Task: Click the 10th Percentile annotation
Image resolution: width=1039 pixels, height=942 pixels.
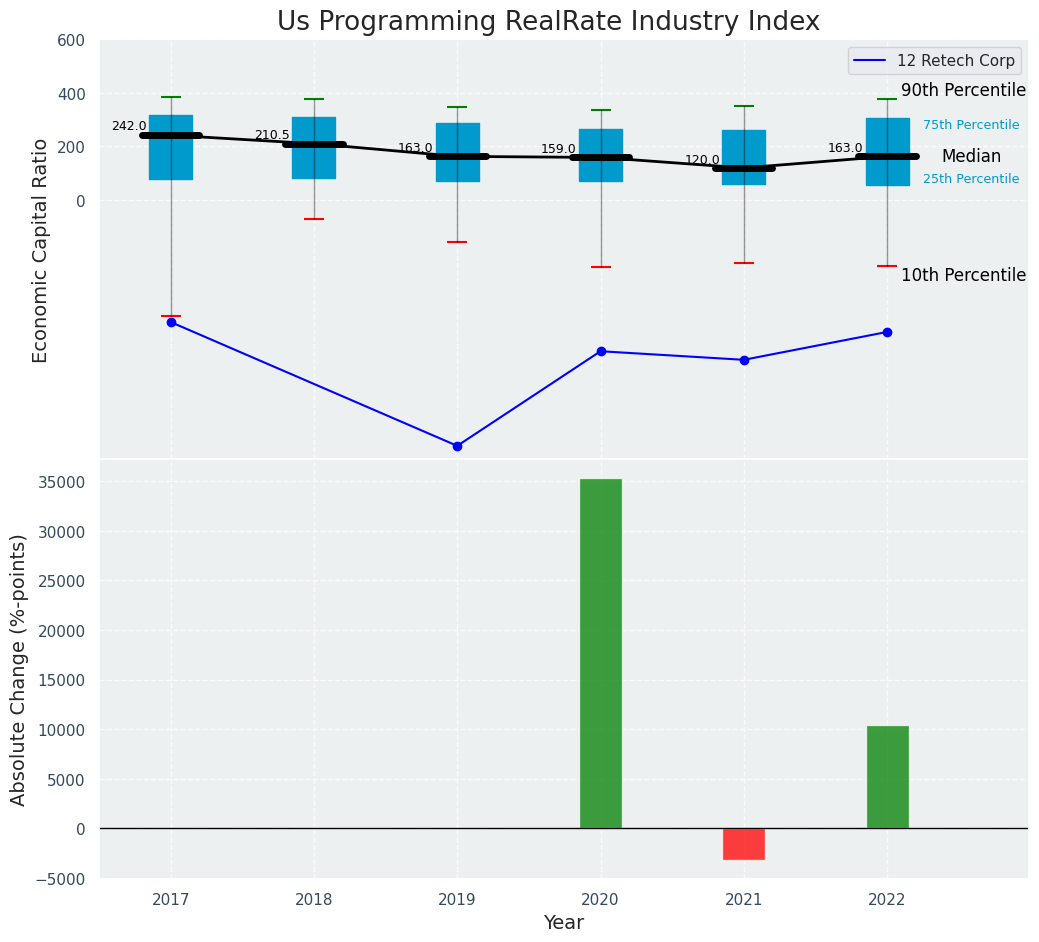Action: coord(963,276)
